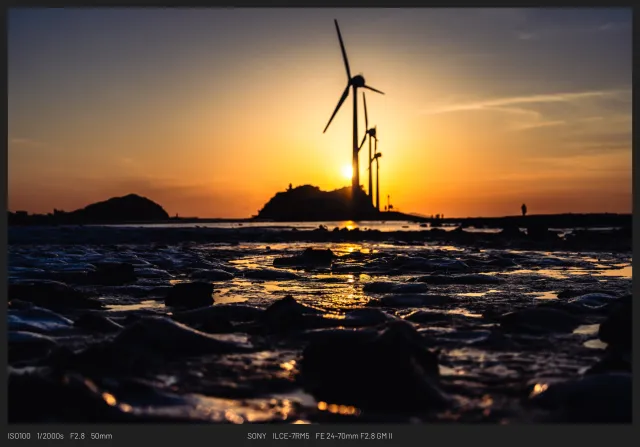
Task: Click the ILCE-7RM5 camera model text
Action: [x=291, y=436]
